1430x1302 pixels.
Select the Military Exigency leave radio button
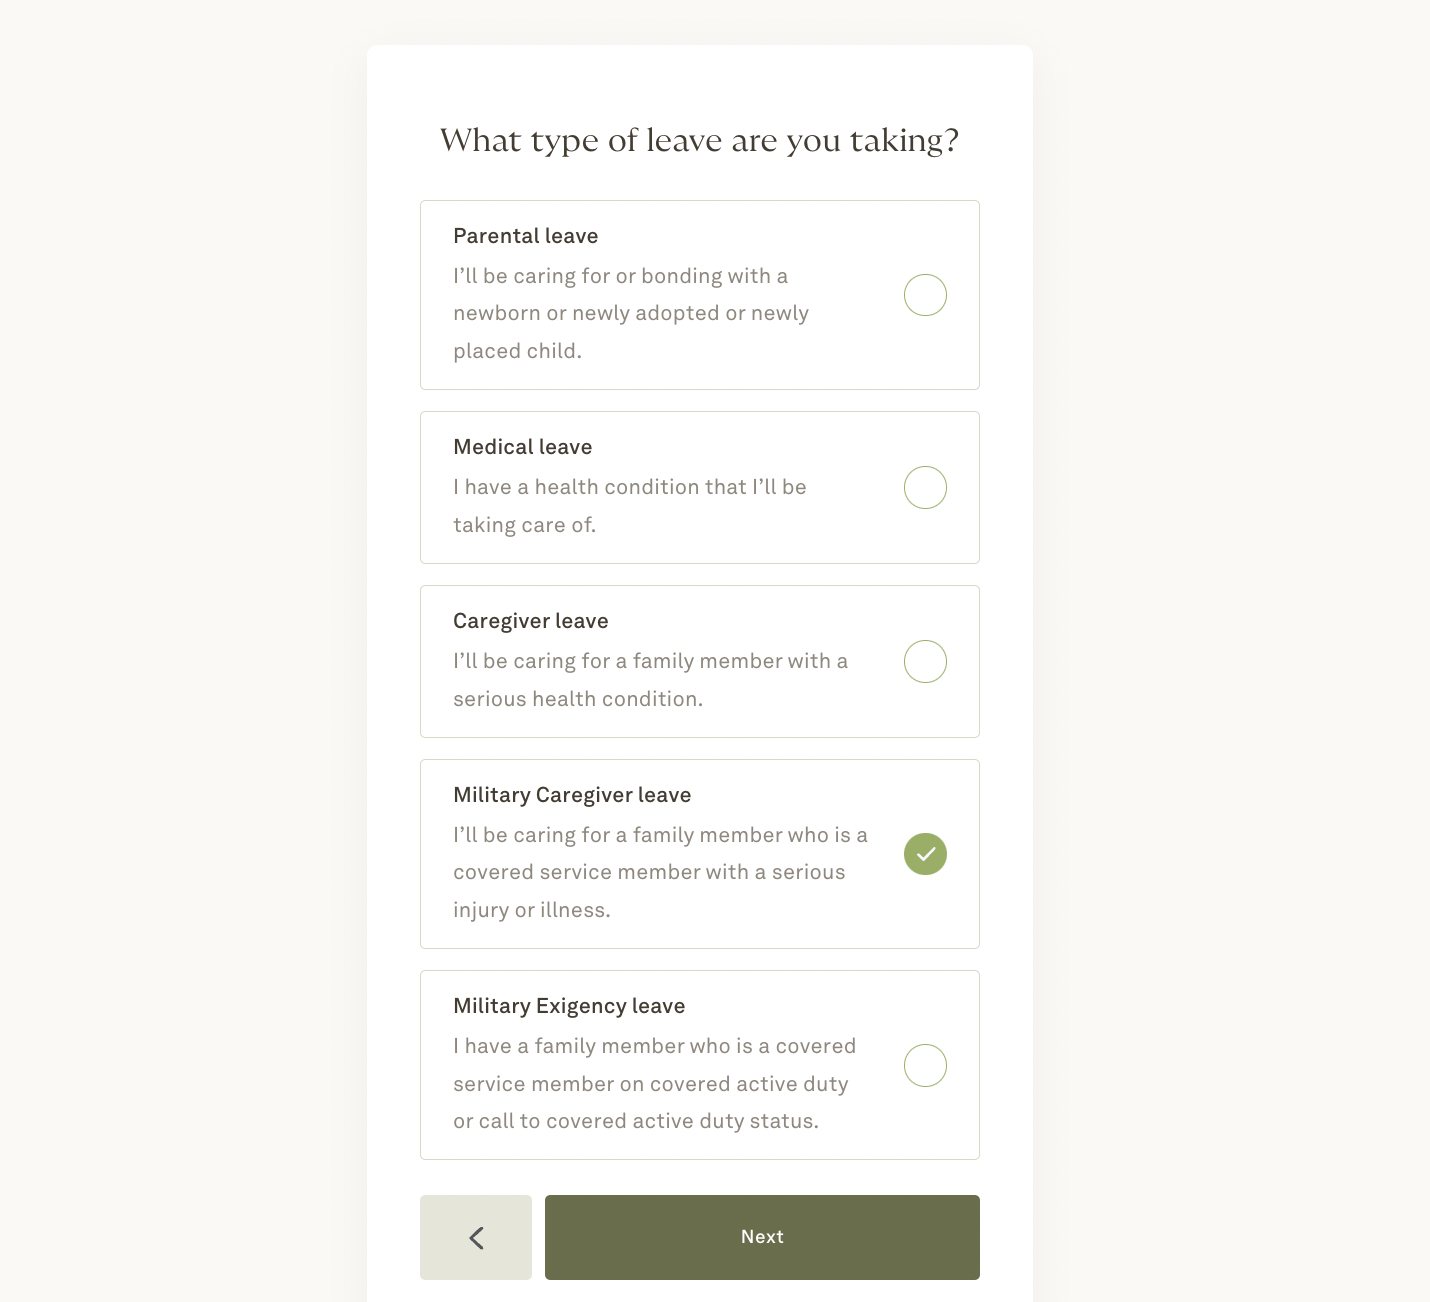[x=925, y=1065]
